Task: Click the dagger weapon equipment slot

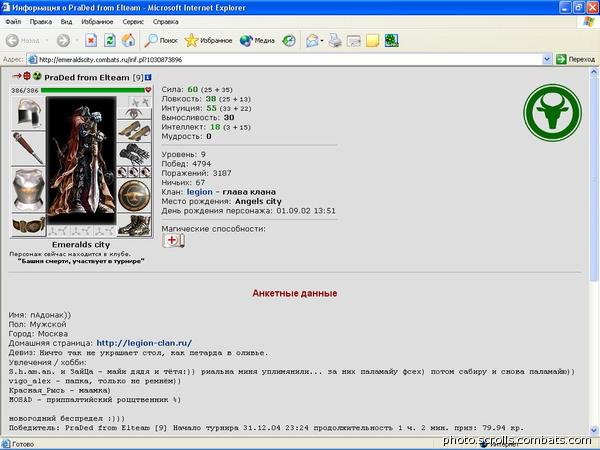Action: [x=28, y=148]
